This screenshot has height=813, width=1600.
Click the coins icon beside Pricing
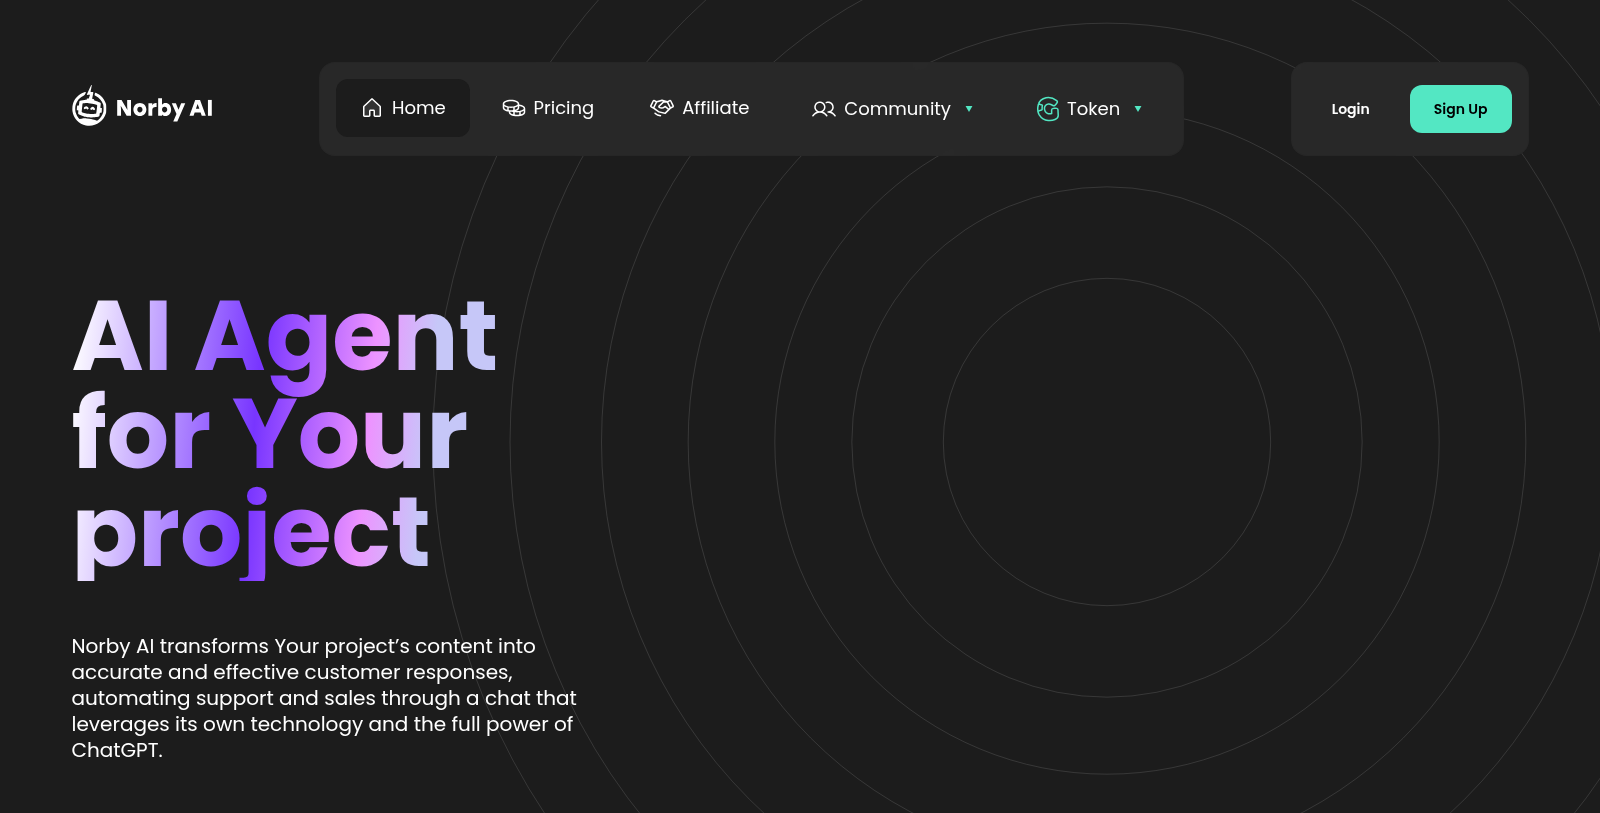tap(514, 108)
